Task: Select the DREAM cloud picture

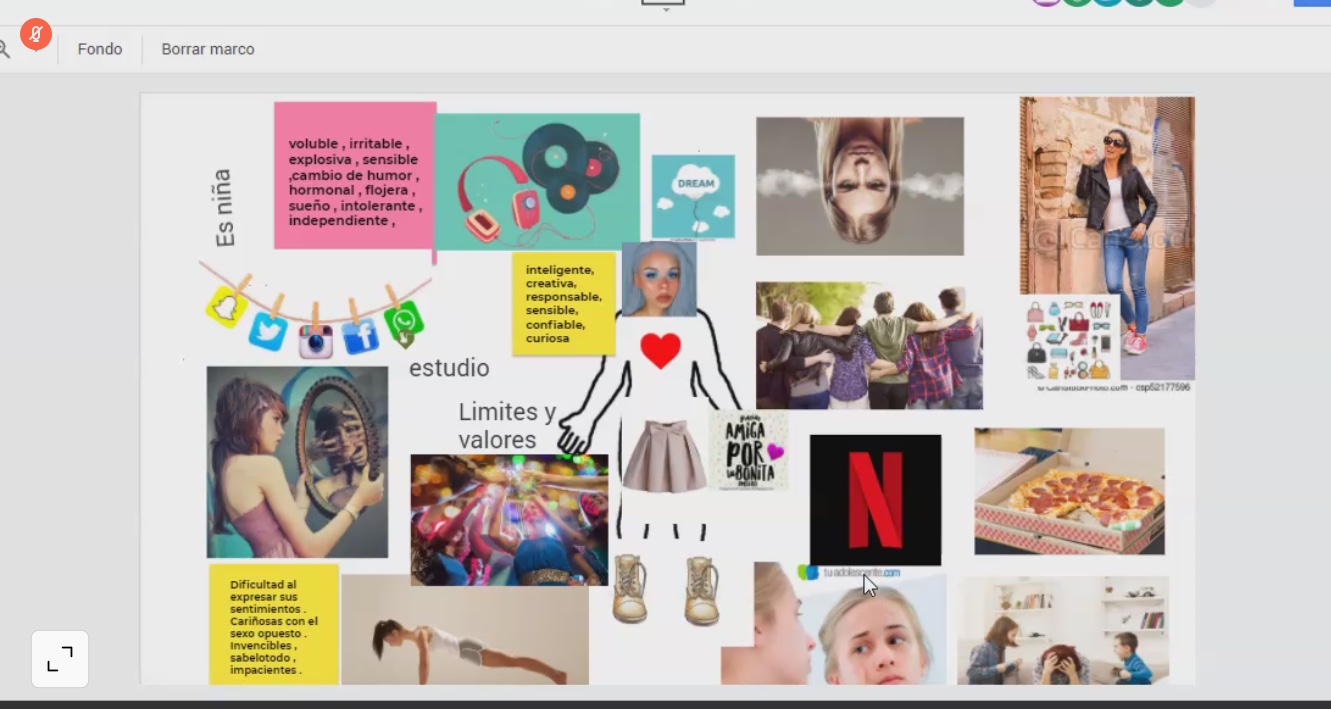Action: 693,196
